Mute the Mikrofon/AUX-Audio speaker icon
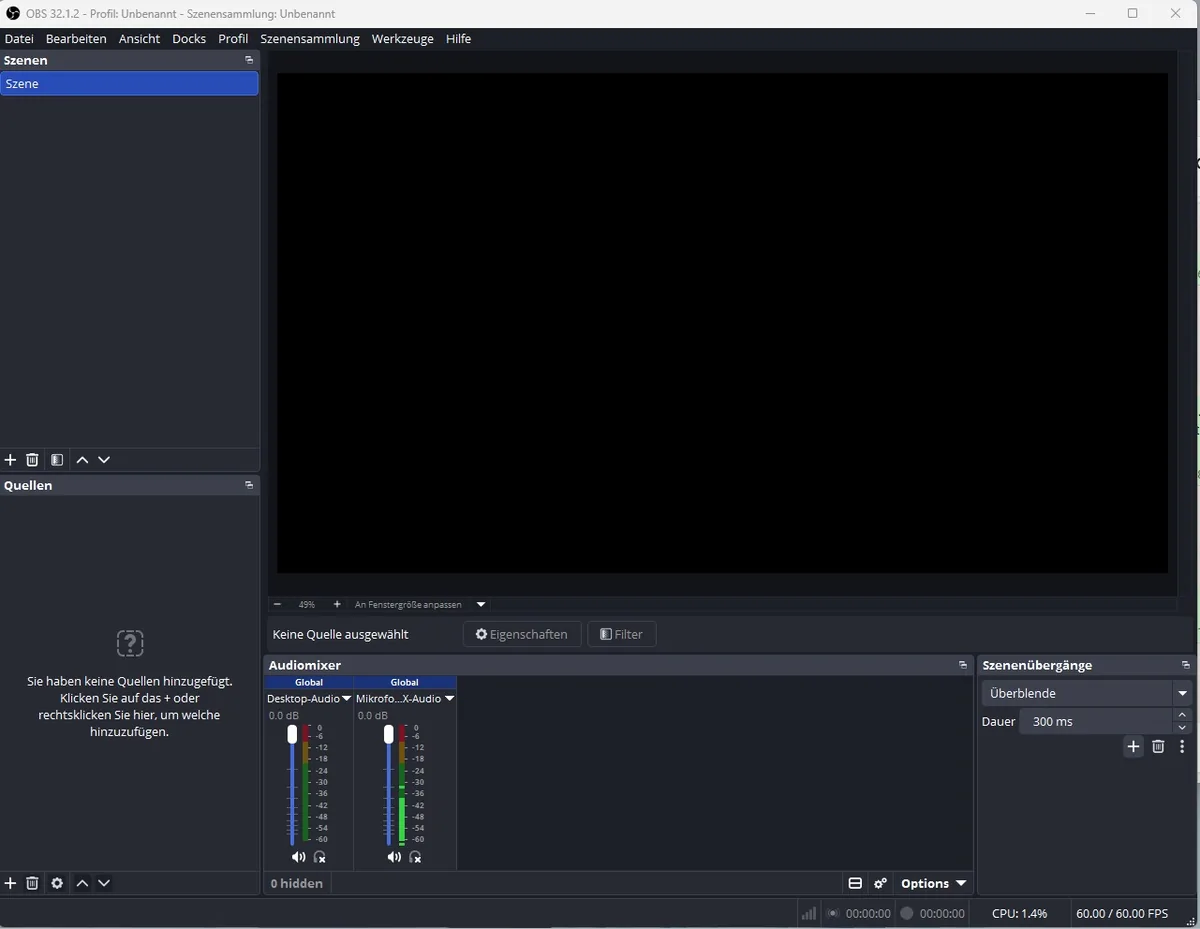The height and width of the screenshot is (929, 1200). tap(394, 857)
